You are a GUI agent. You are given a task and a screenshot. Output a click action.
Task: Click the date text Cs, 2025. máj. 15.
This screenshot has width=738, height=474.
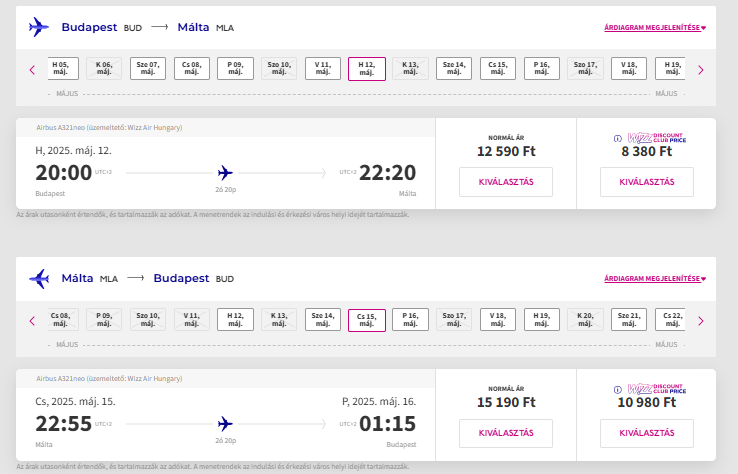75,402
